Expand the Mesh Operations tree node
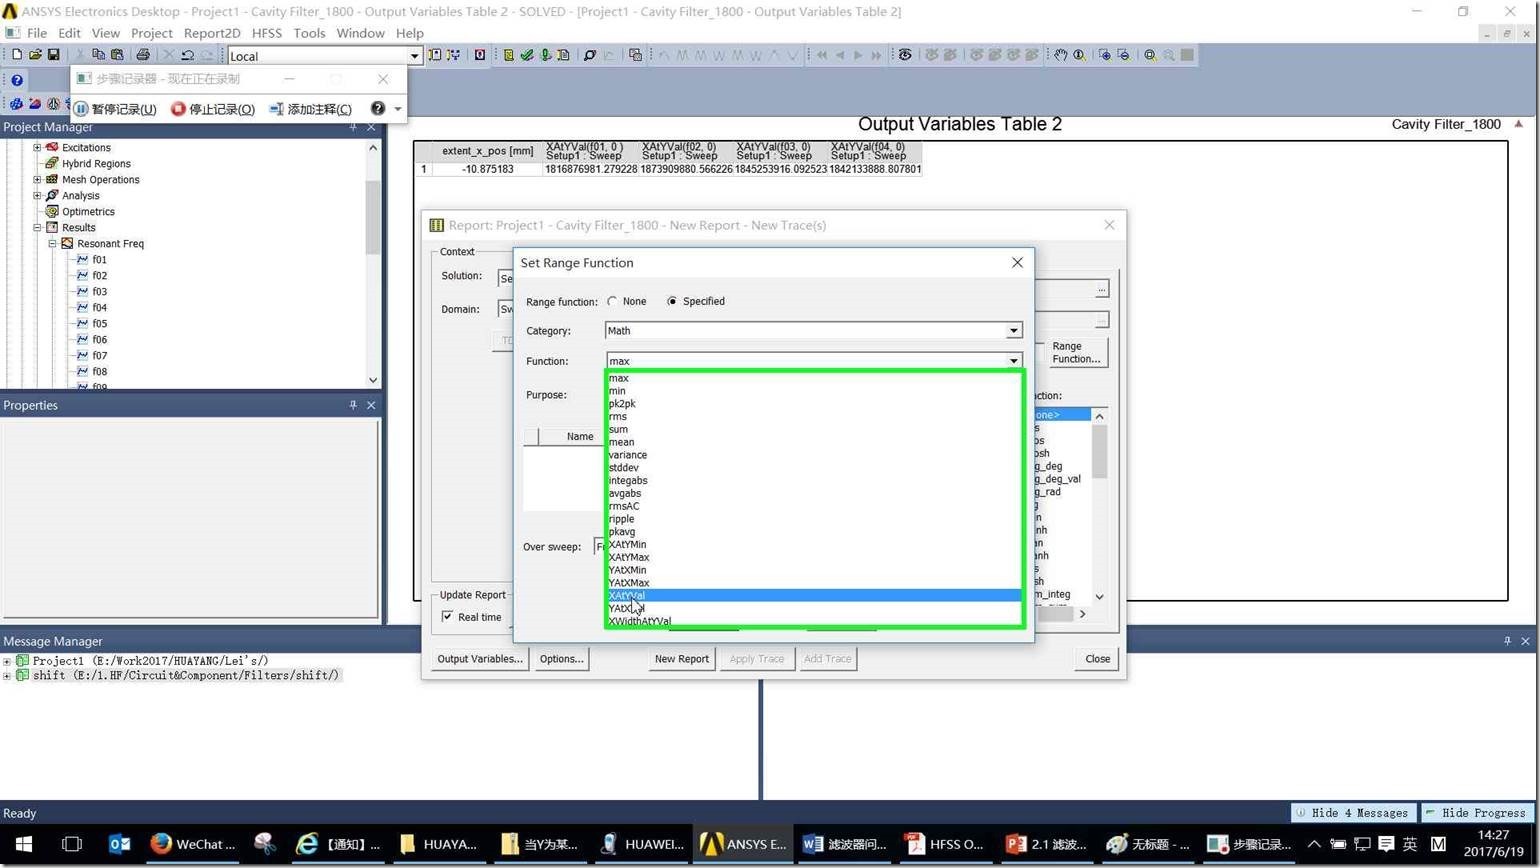 [x=37, y=179]
